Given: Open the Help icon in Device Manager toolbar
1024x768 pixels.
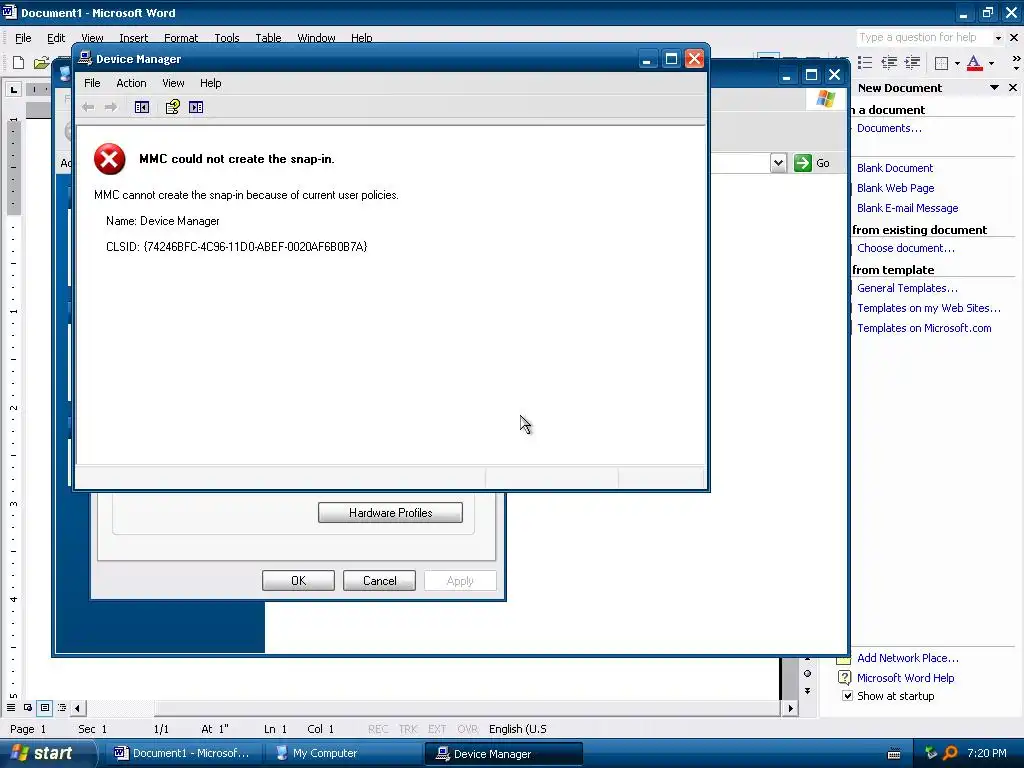Looking at the screenshot, I should (172, 107).
